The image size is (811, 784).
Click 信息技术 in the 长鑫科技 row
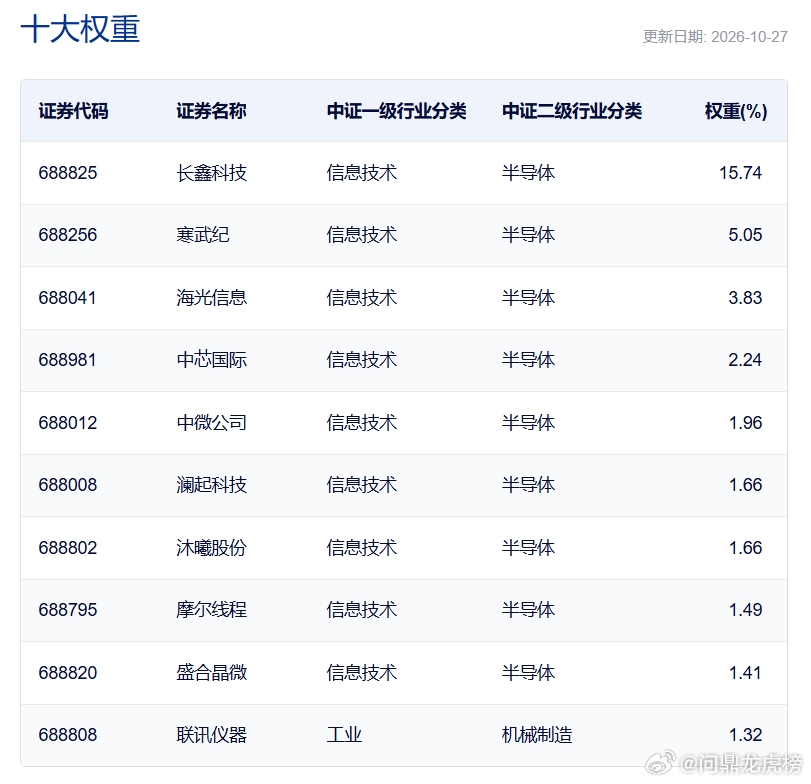(362, 173)
